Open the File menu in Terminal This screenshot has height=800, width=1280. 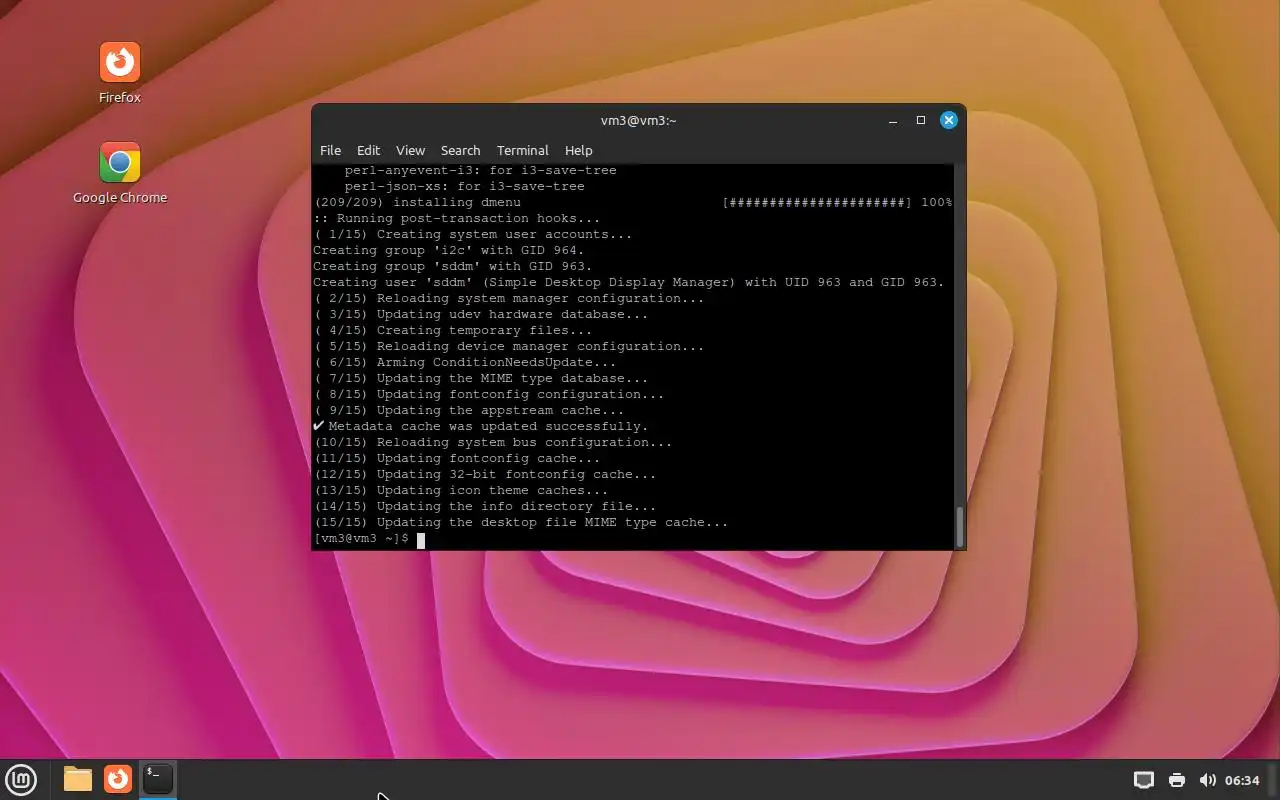click(330, 150)
